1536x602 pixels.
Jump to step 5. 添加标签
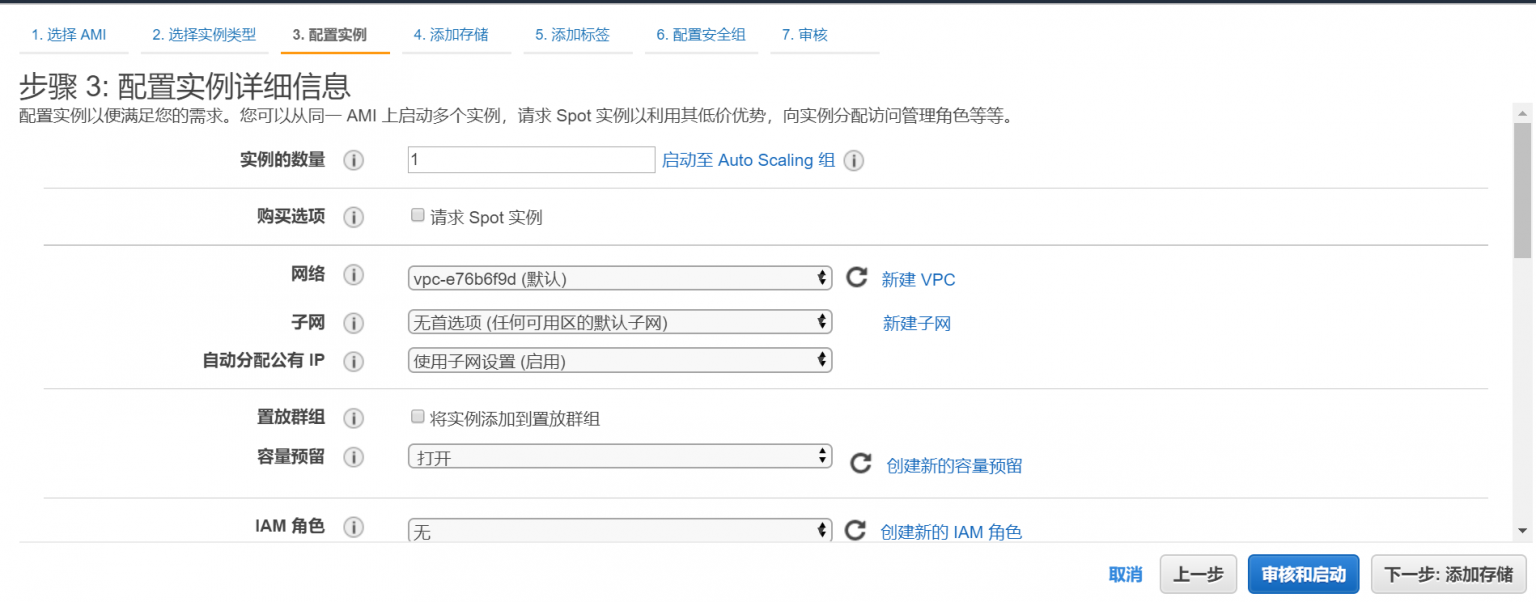click(572, 34)
